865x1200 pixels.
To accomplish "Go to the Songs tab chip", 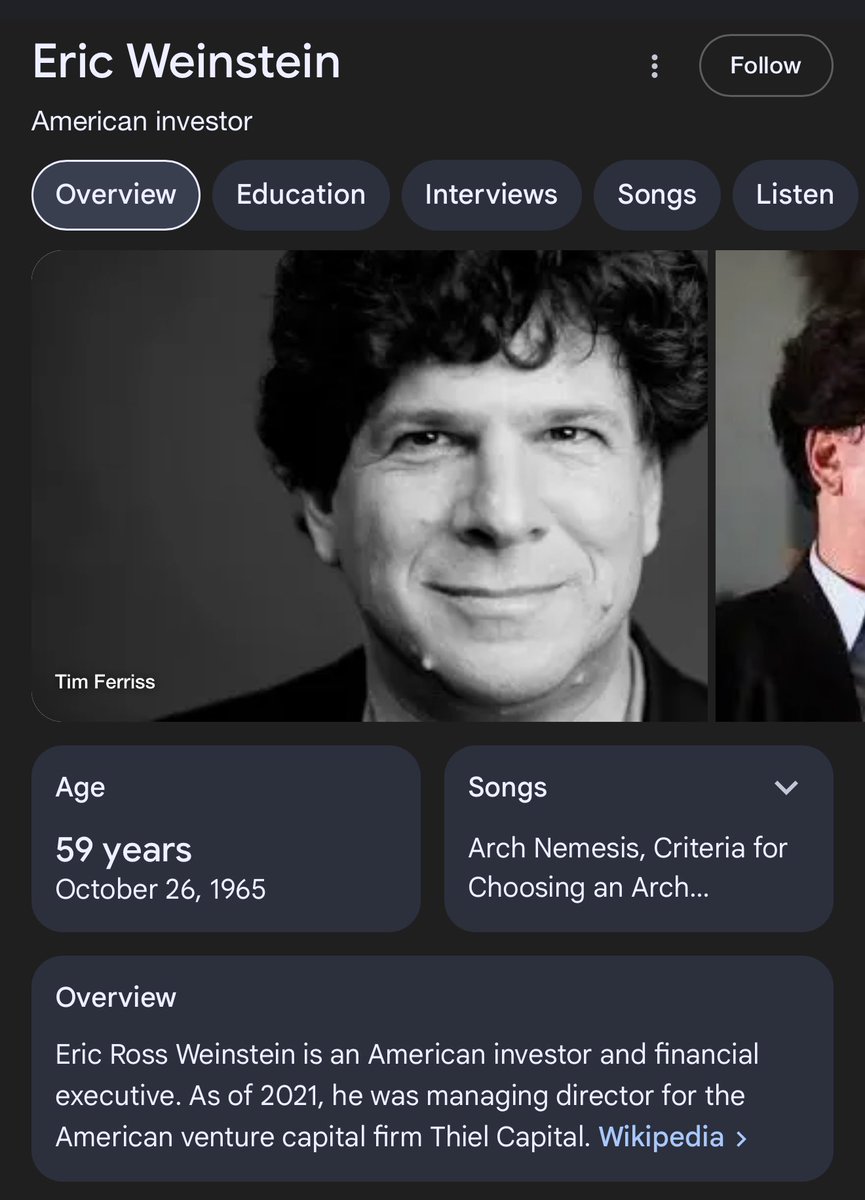I will 656,194.
